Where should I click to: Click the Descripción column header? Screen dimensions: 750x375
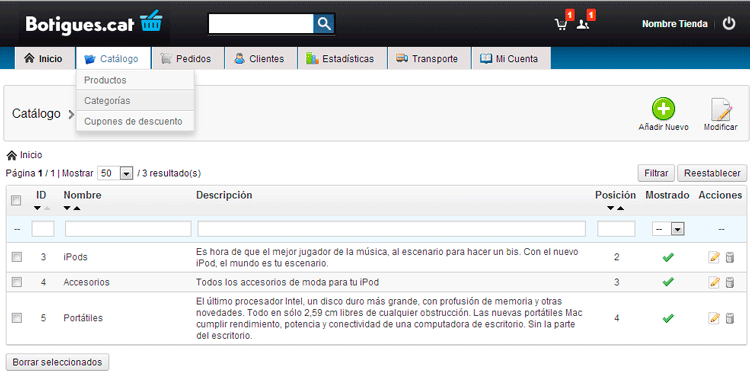pyautogui.click(x=224, y=195)
